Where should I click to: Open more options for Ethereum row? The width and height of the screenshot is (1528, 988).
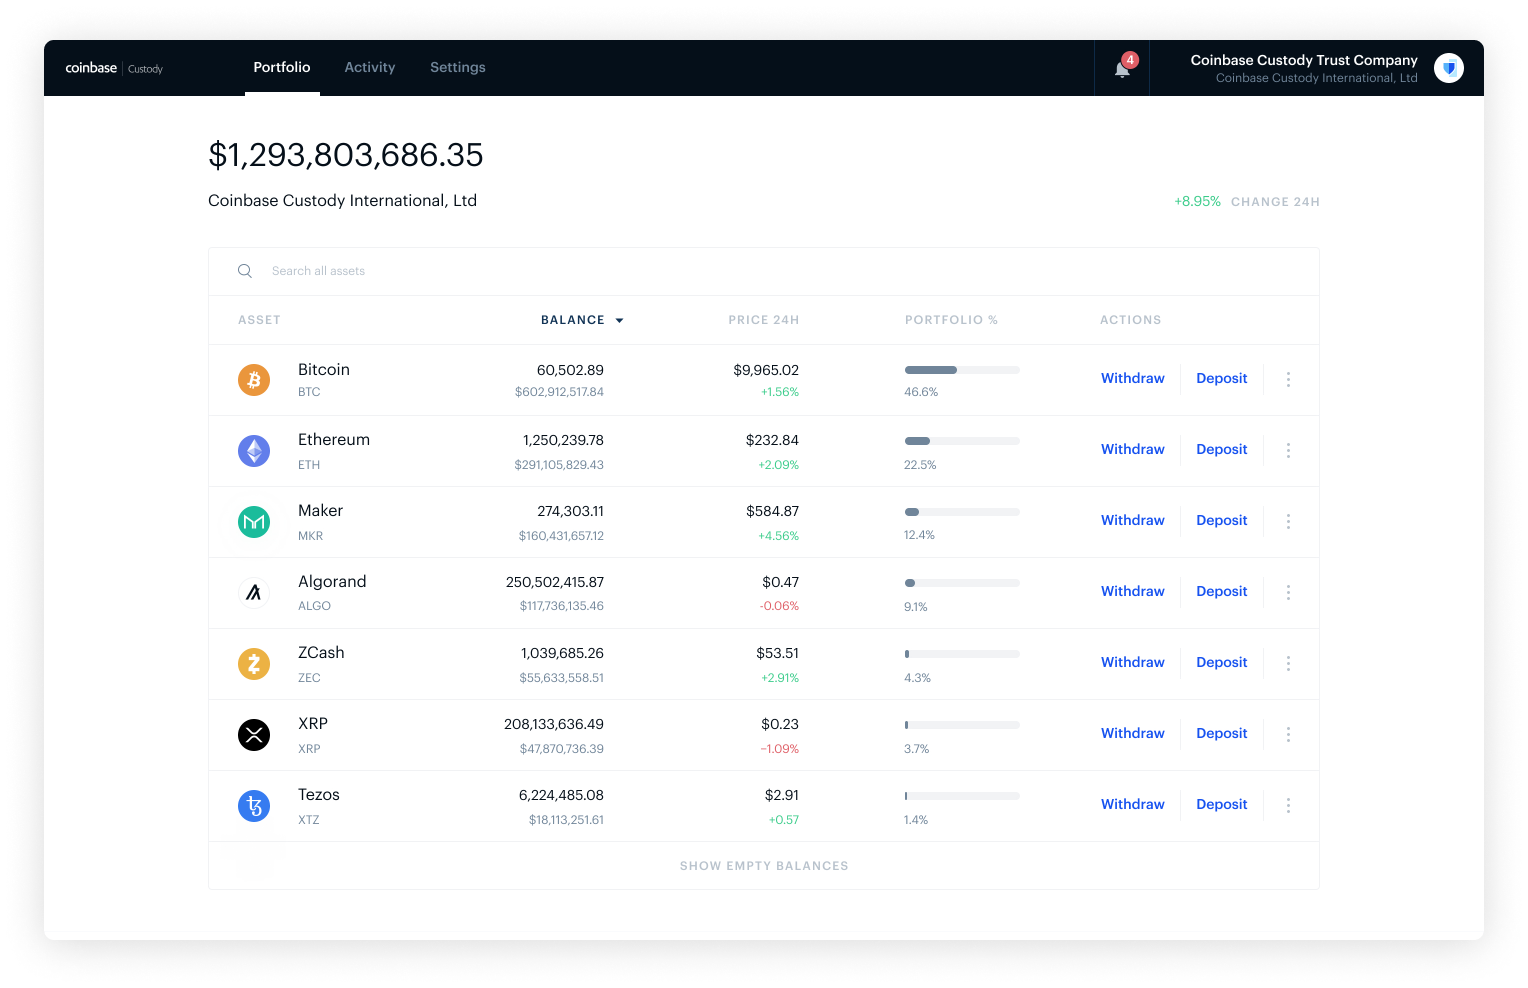1288,451
